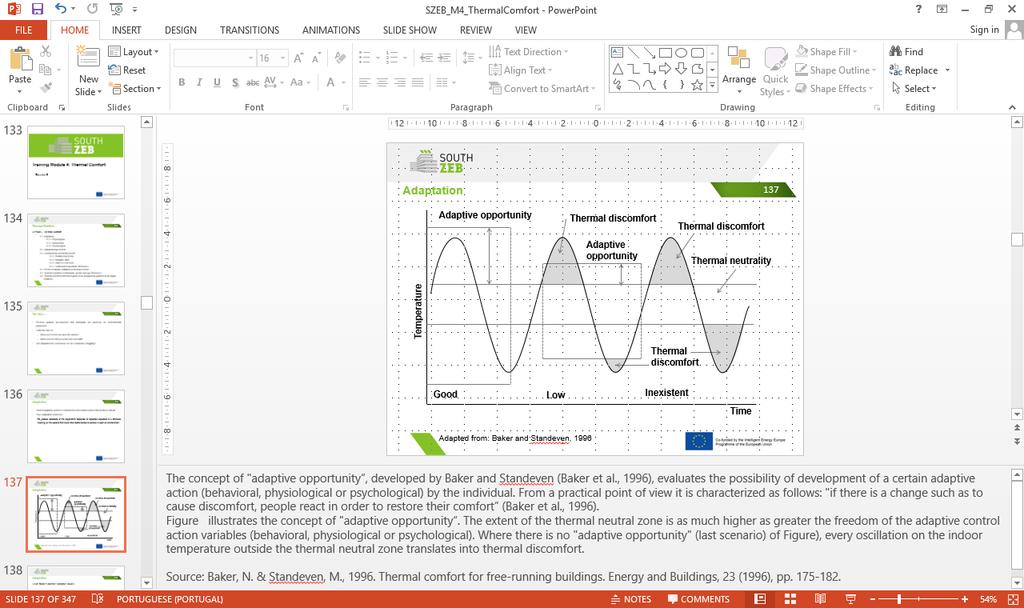Switch to Slide Sorter view in status bar
Viewport: 1024px width, 608px height.
point(790,599)
